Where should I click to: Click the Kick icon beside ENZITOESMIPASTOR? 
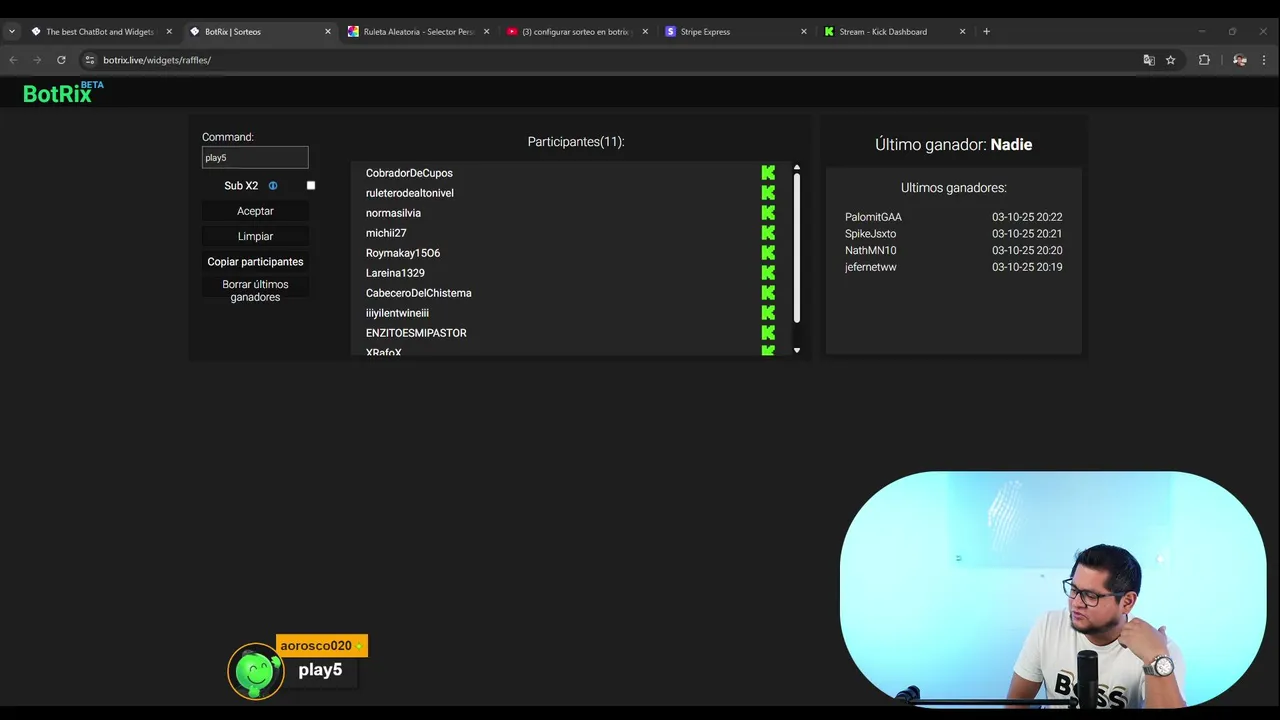pyautogui.click(x=768, y=333)
